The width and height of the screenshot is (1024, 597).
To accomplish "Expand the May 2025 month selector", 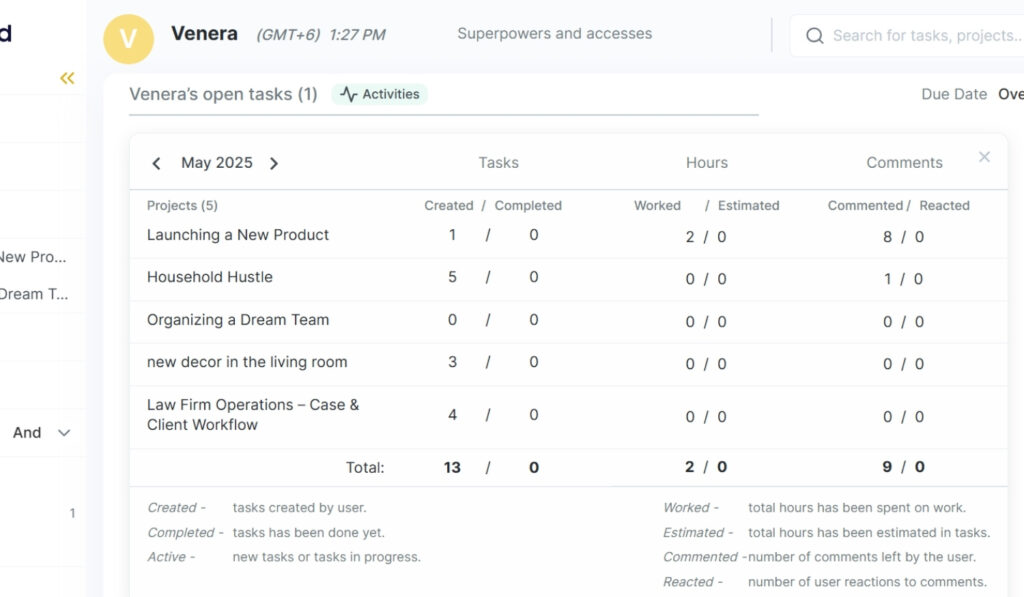I will [215, 162].
